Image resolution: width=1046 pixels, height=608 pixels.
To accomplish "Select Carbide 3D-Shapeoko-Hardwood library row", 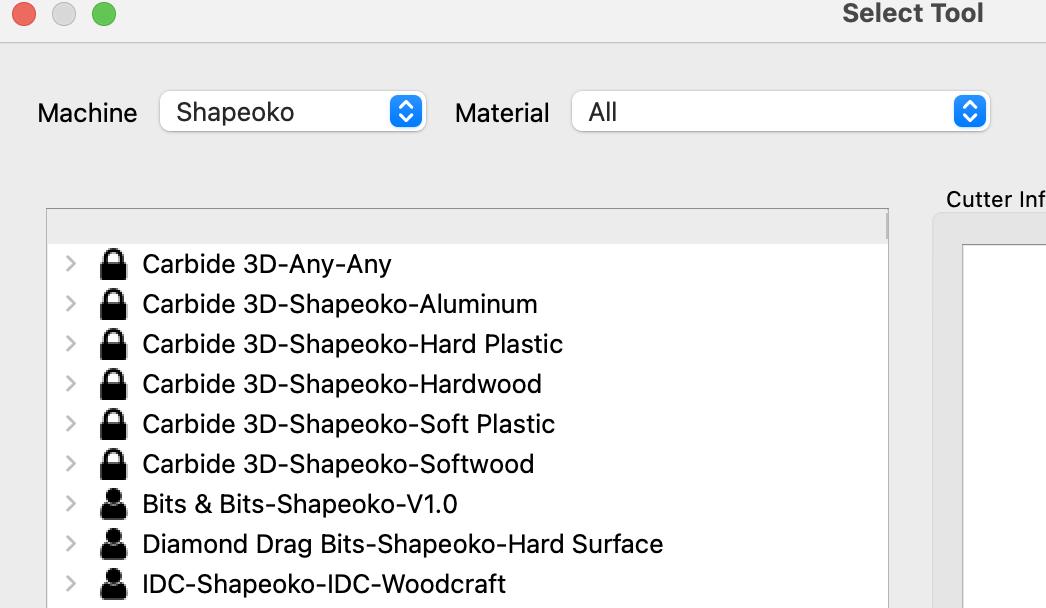I will (467, 384).
